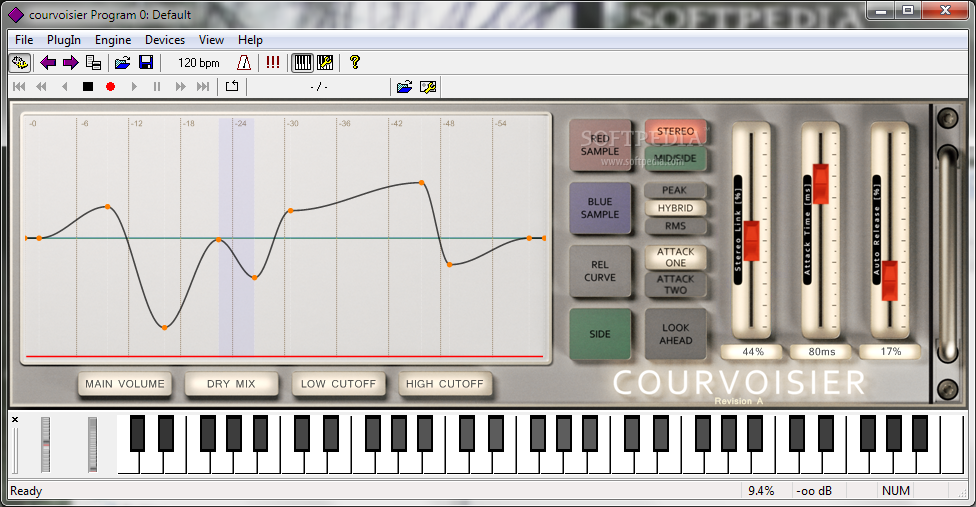Click the HIGH CUTOFF button
This screenshot has width=976, height=507.
[445, 384]
